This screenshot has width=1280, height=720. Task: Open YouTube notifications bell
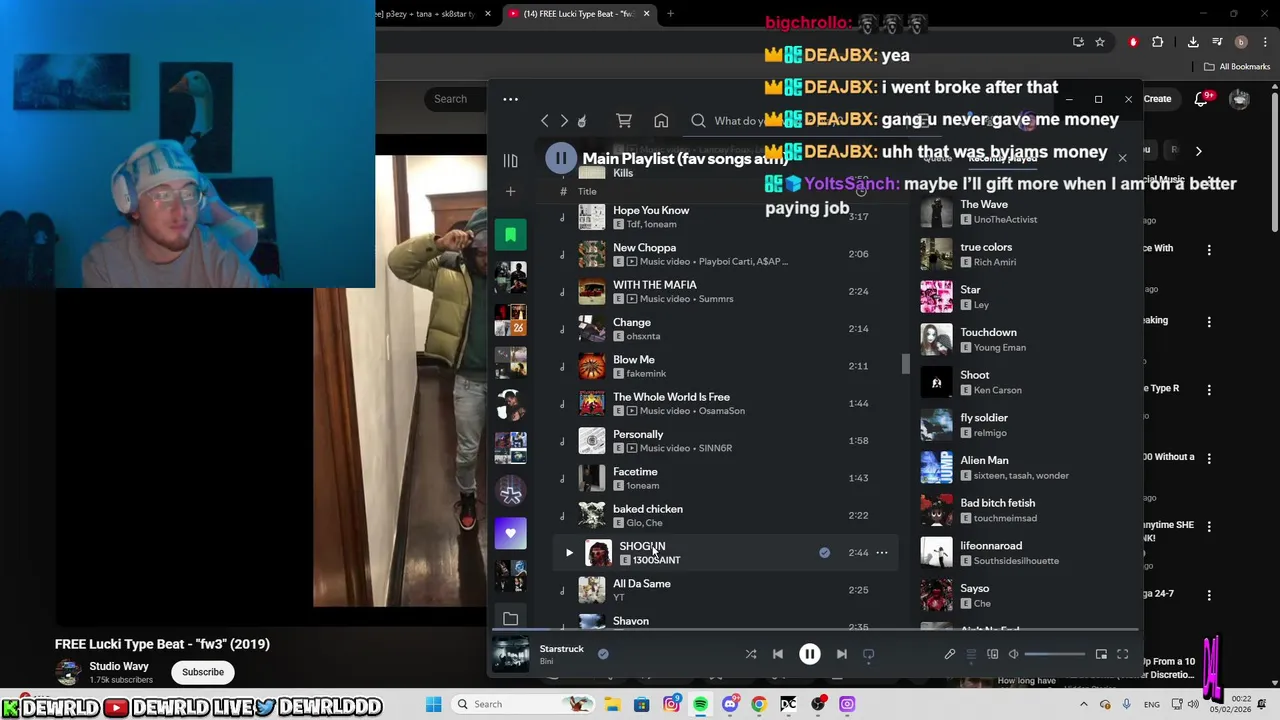coord(1202,99)
